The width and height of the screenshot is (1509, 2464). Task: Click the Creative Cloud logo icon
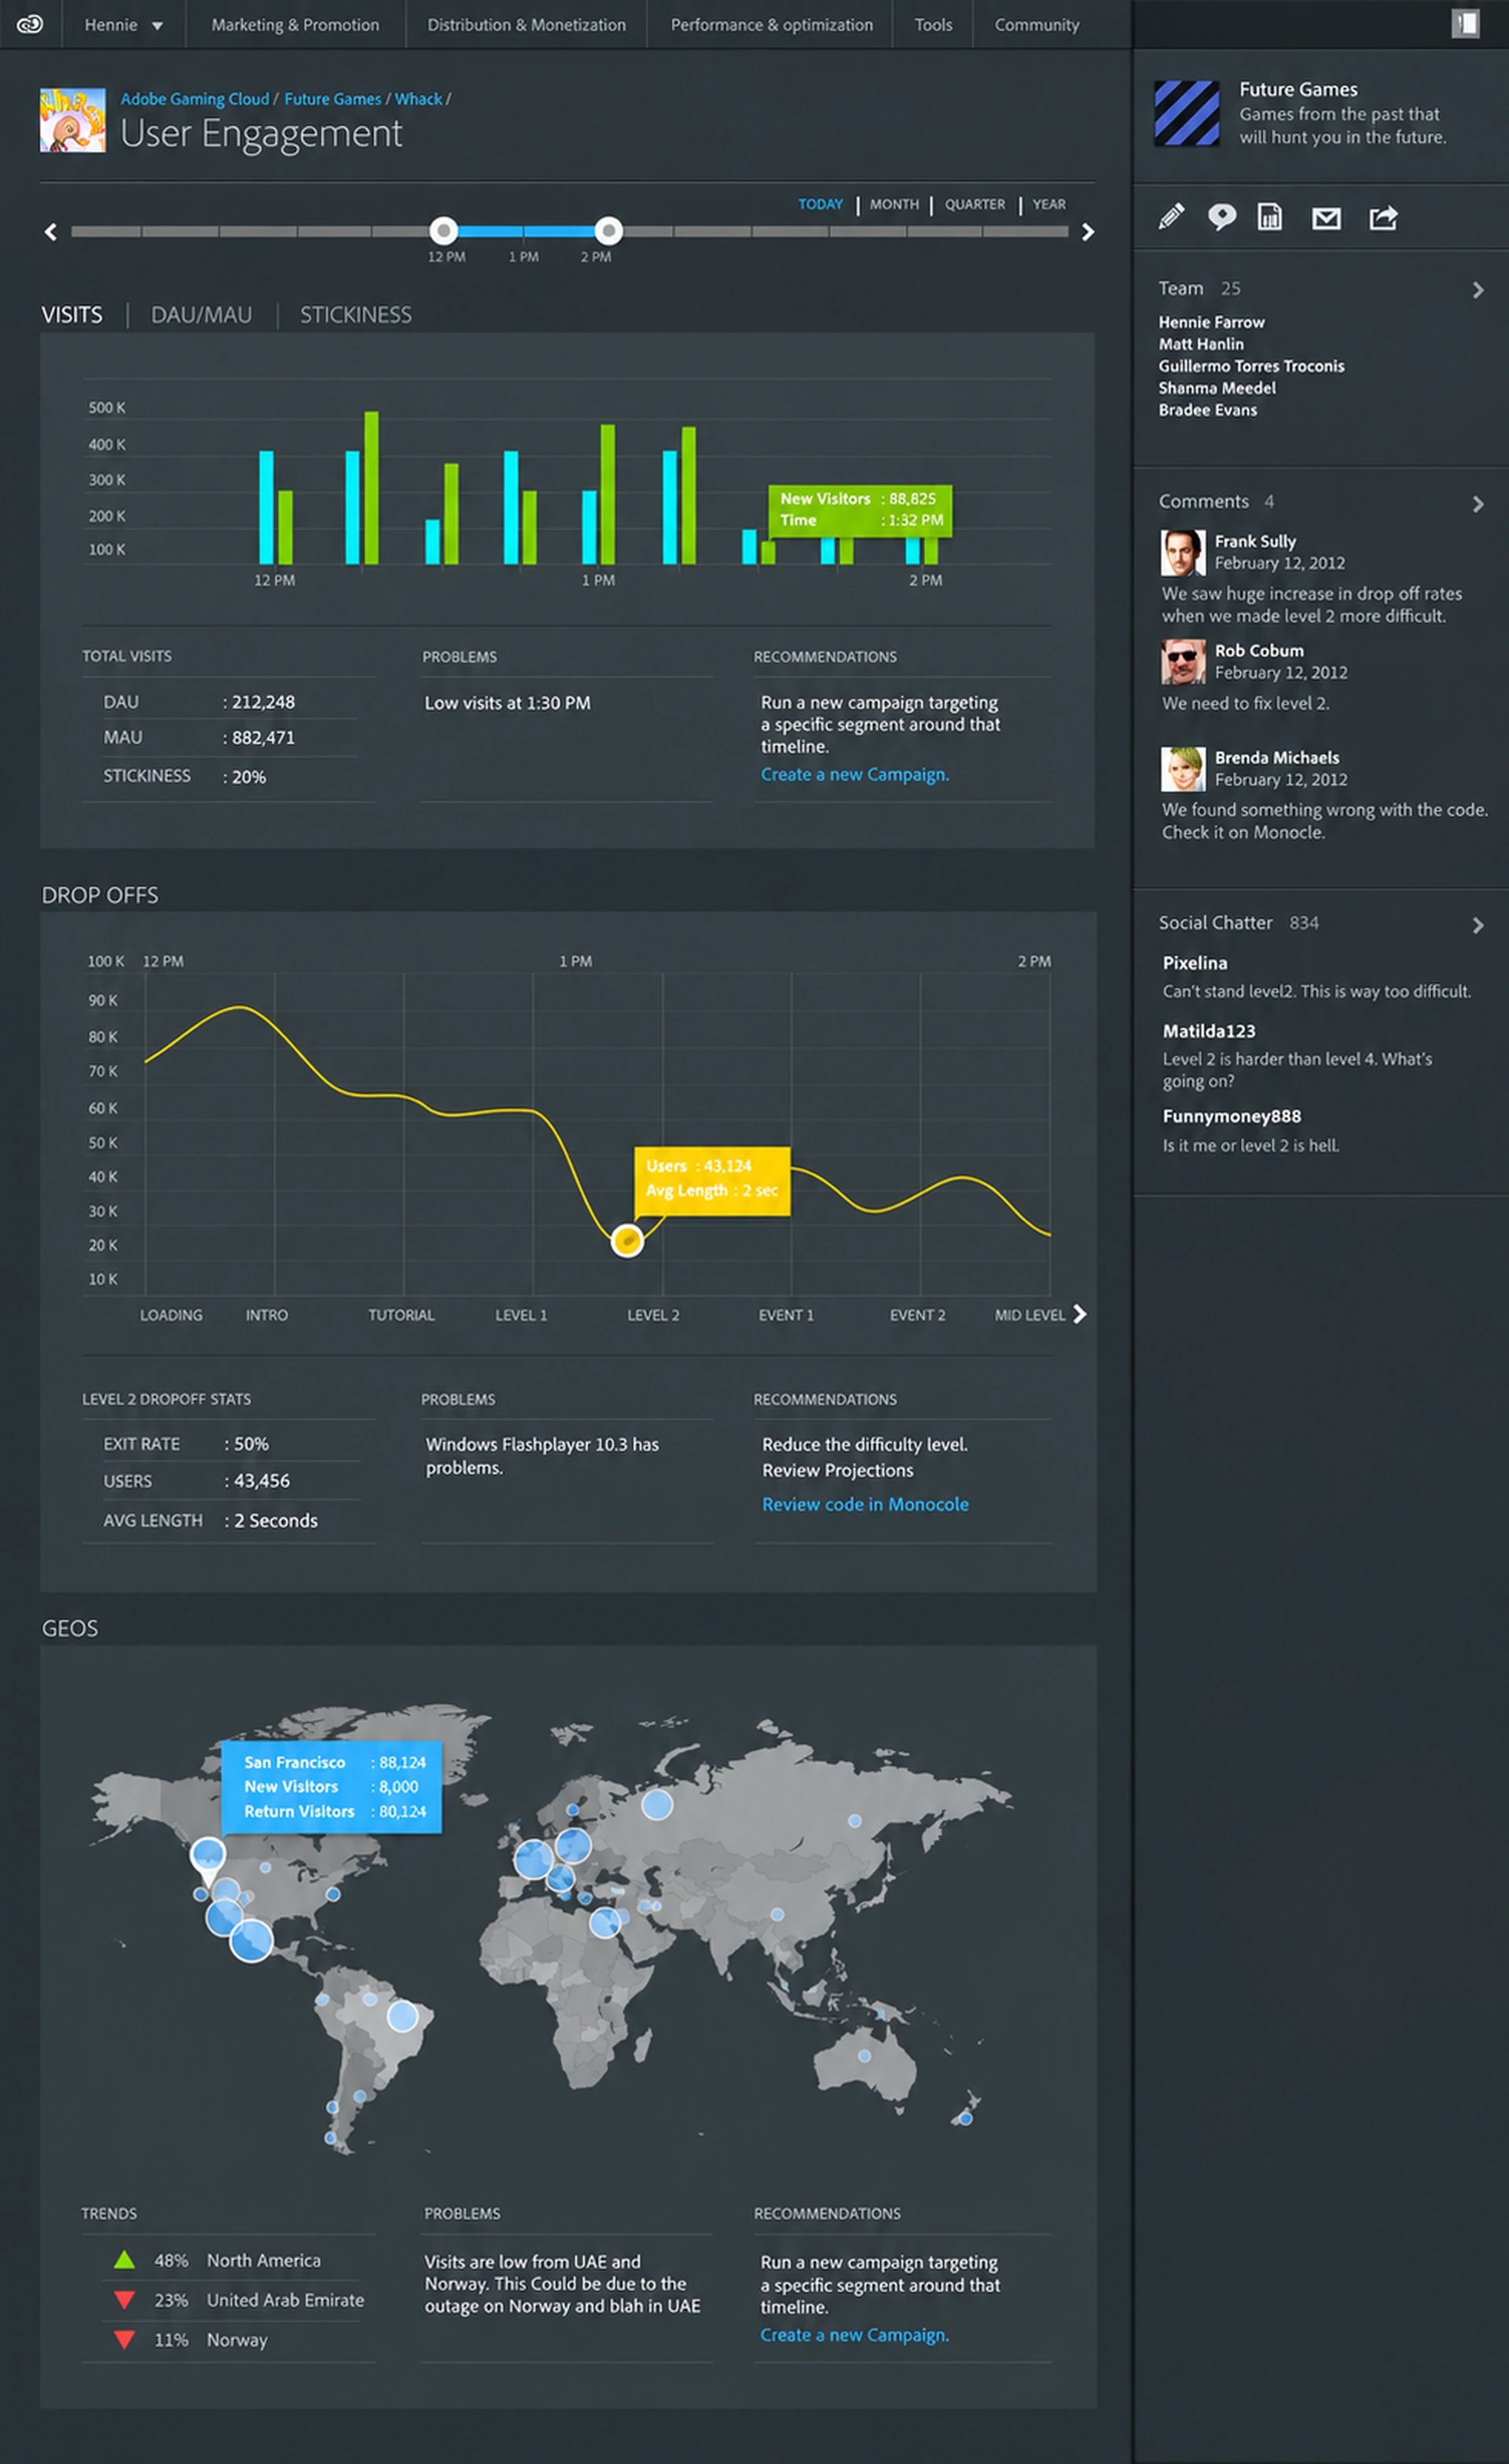(x=30, y=24)
